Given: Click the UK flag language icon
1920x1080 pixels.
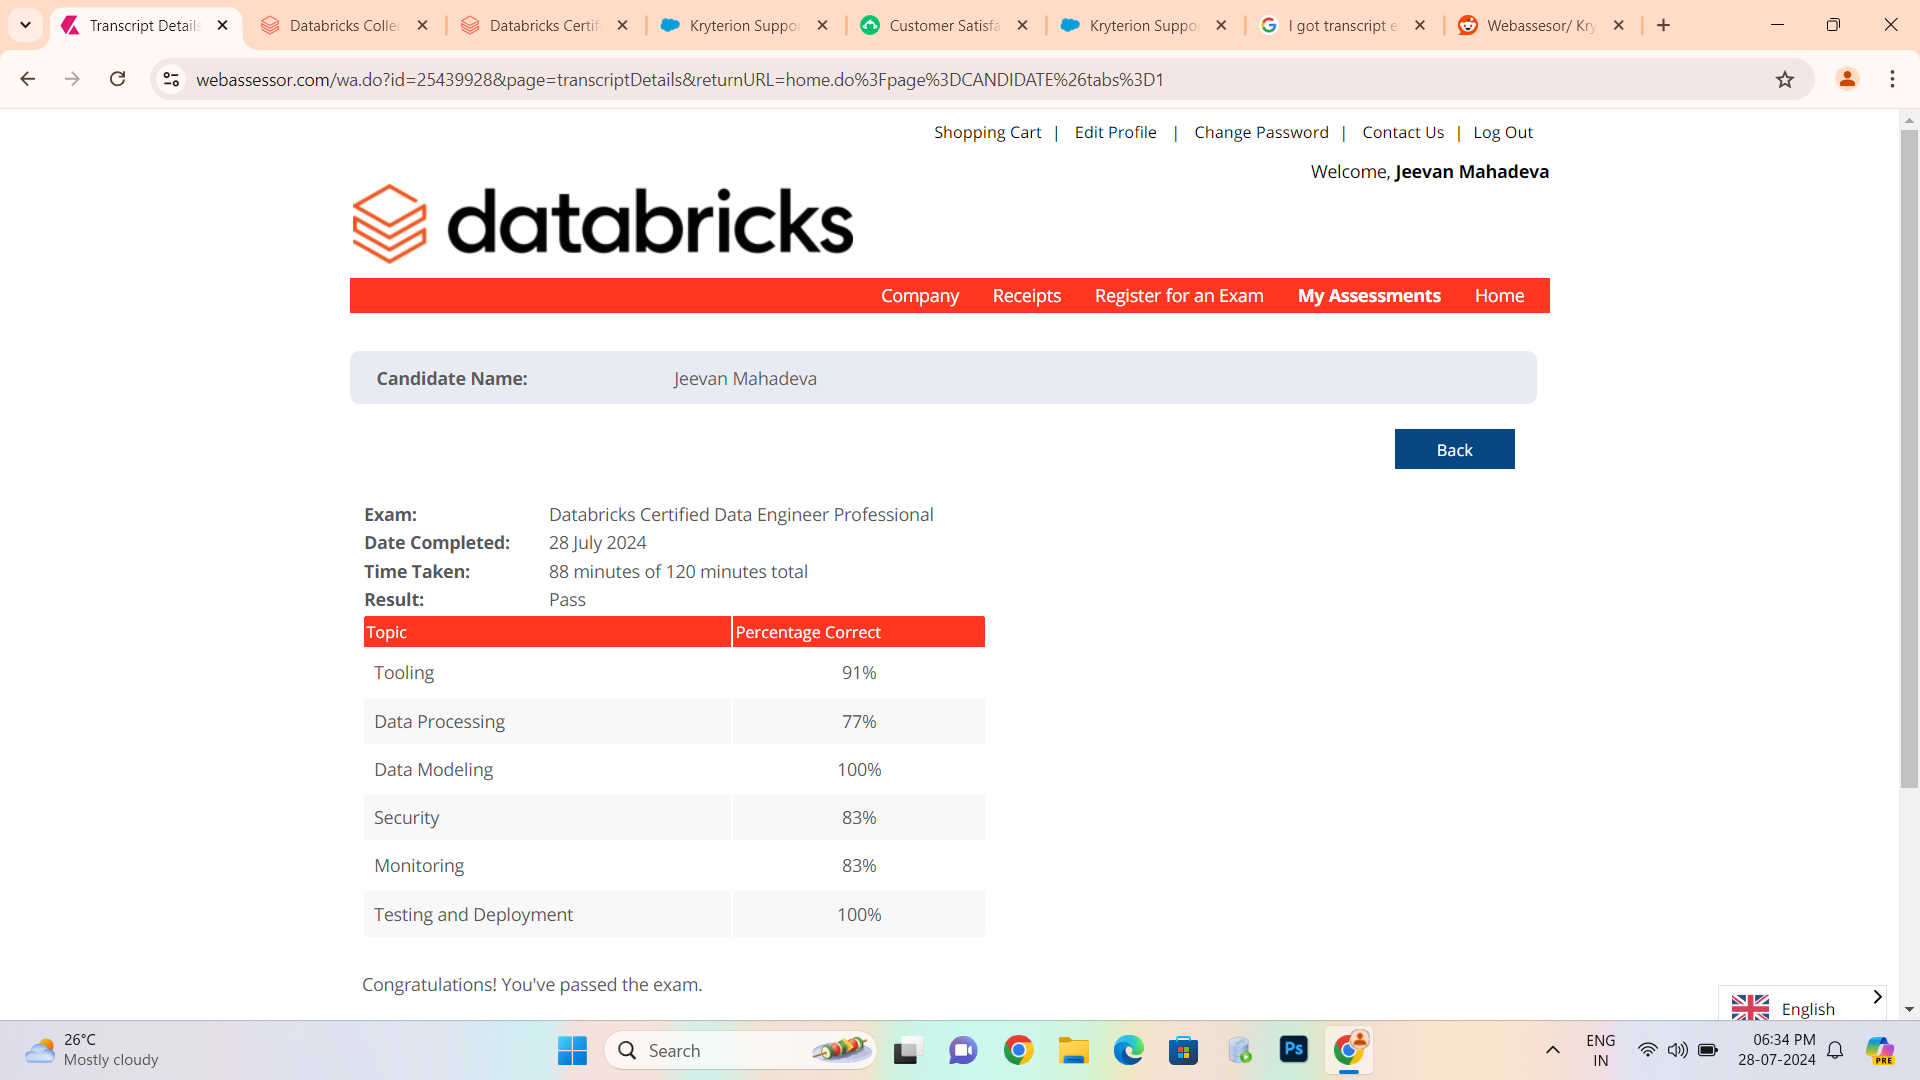Looking at the screenshot, I should click(1750, 1007).
